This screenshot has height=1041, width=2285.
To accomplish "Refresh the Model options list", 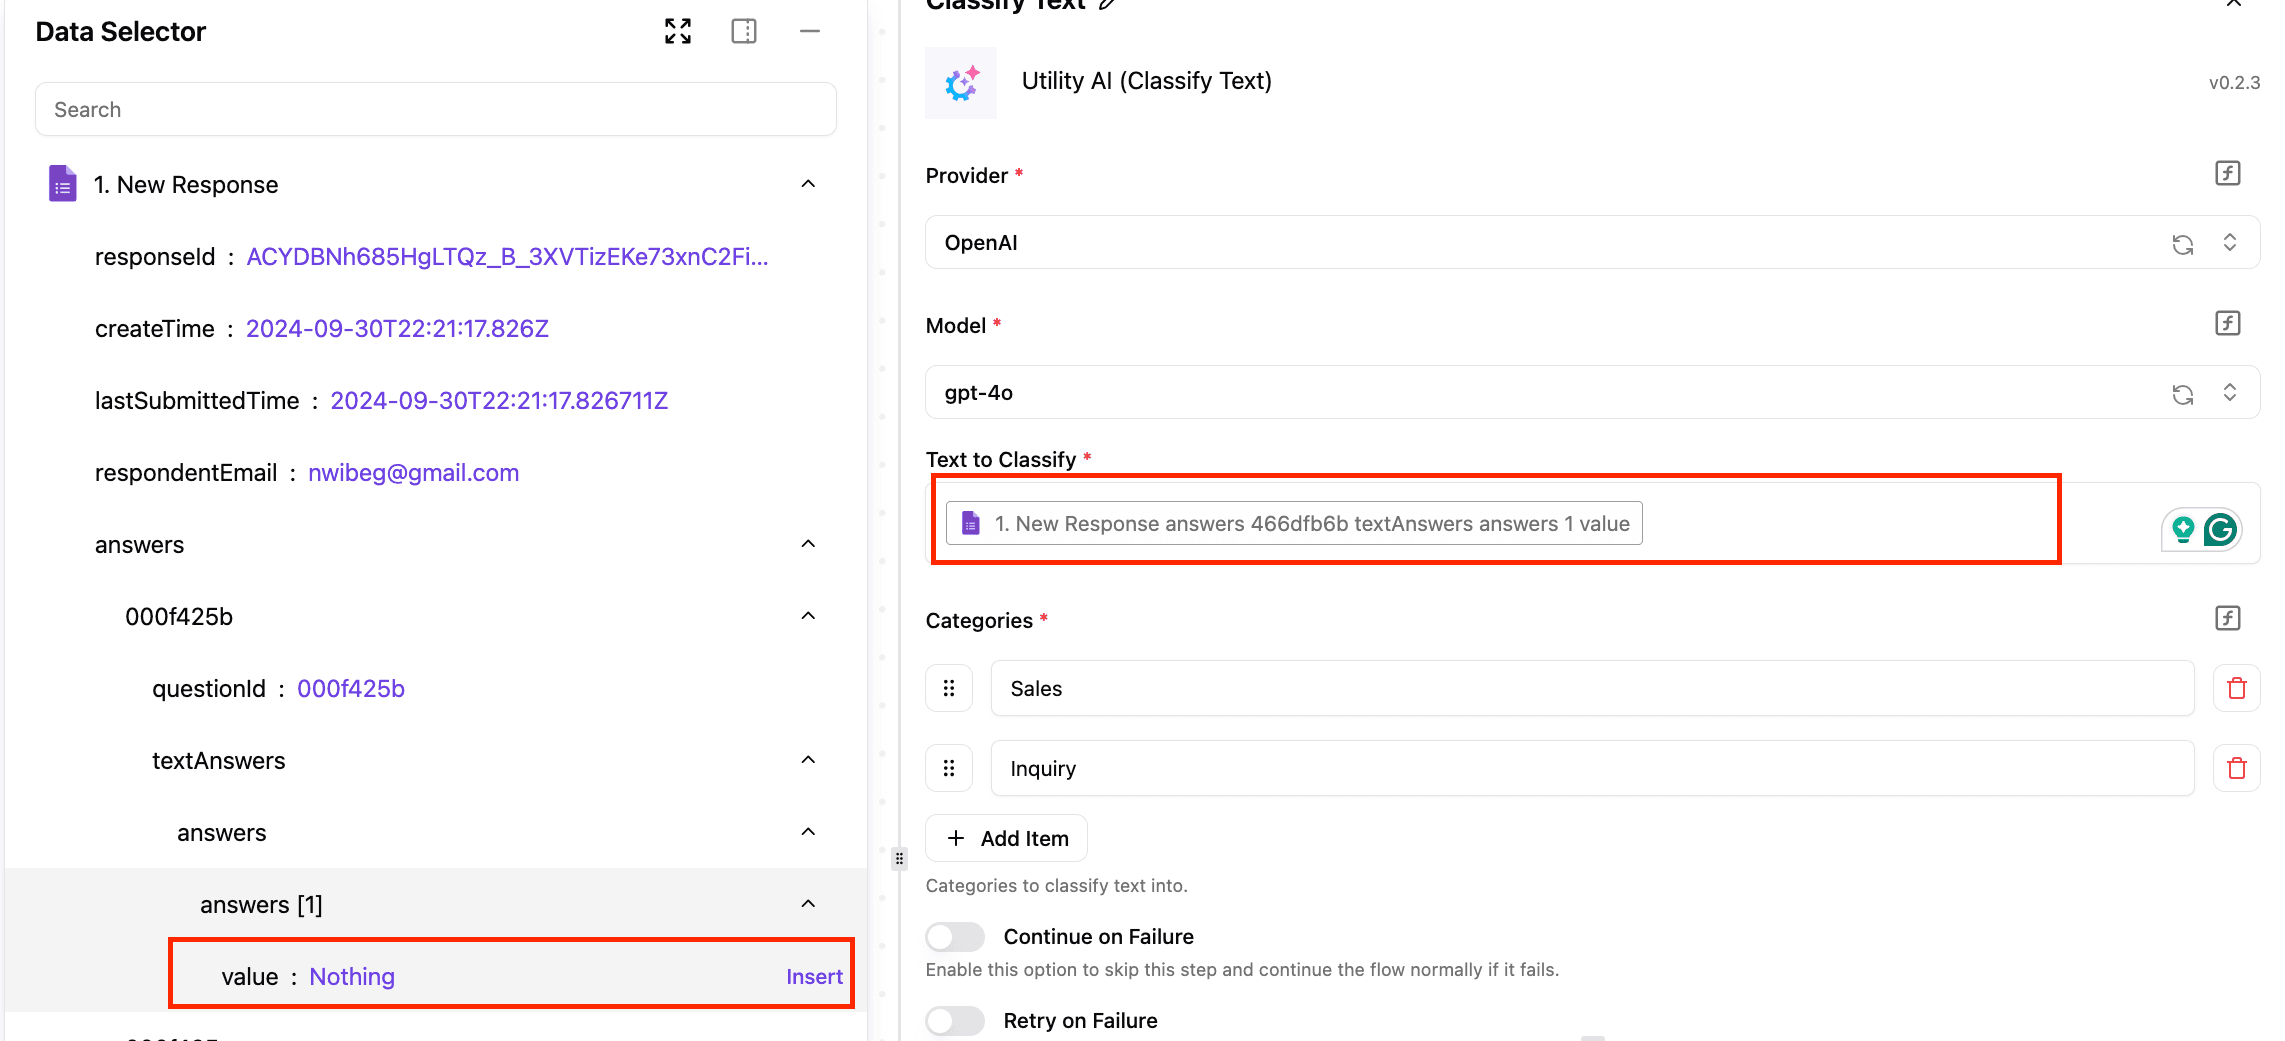I will (x=2182, y=394).
